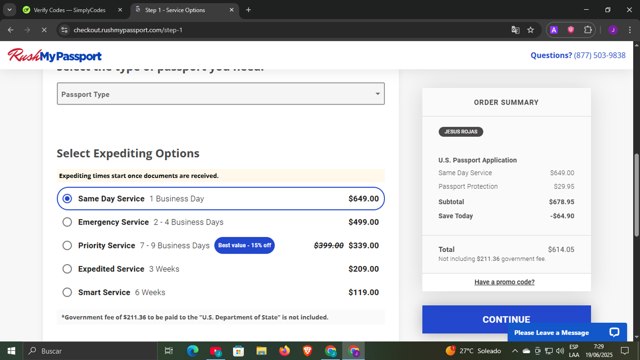Show hidden system tray icons
Viewport: 640px width, 360px height.
click(x=515, y=351)
